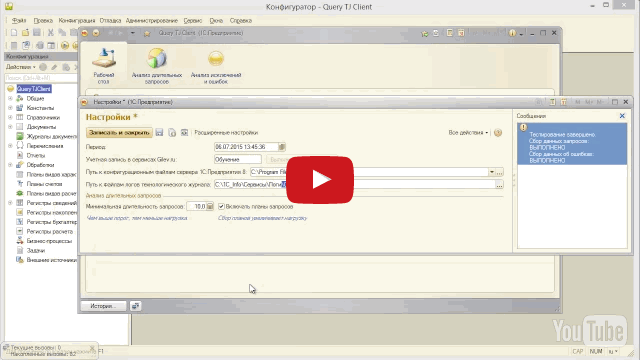Screen dimensions: 640x360
Task: Open dropdown of server config path field
Action: coord(492,172)
